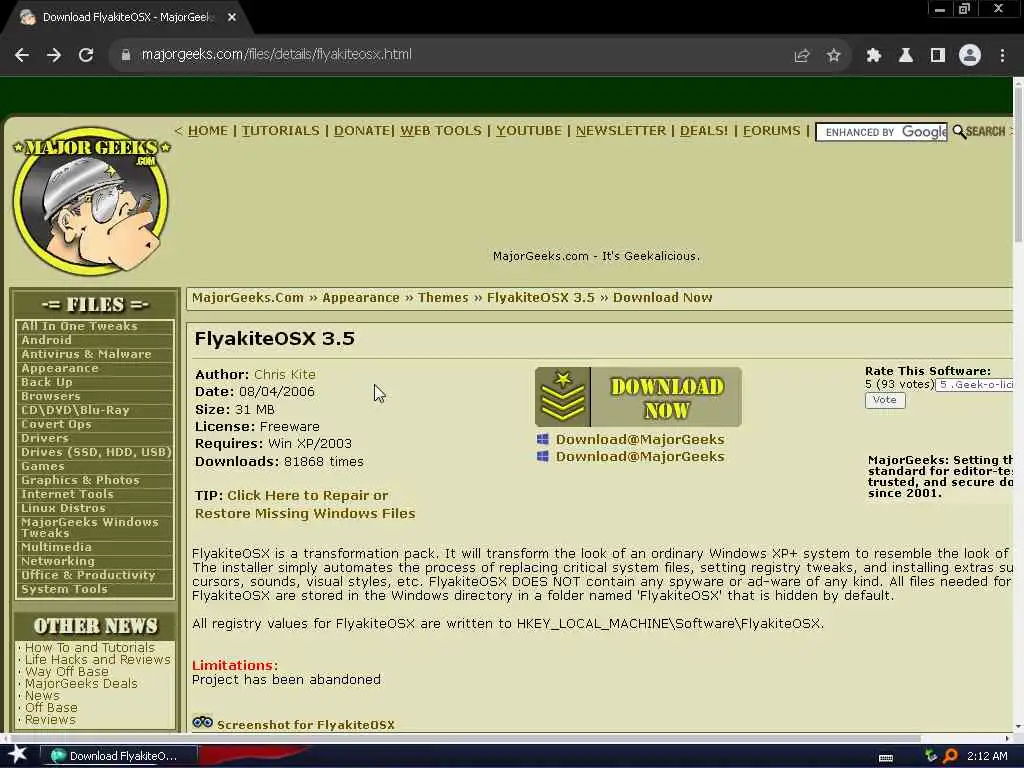Viewport: 1024px width, 768px height.
Task: Open How To and Tutorials news link
Action: click(90, 647)
